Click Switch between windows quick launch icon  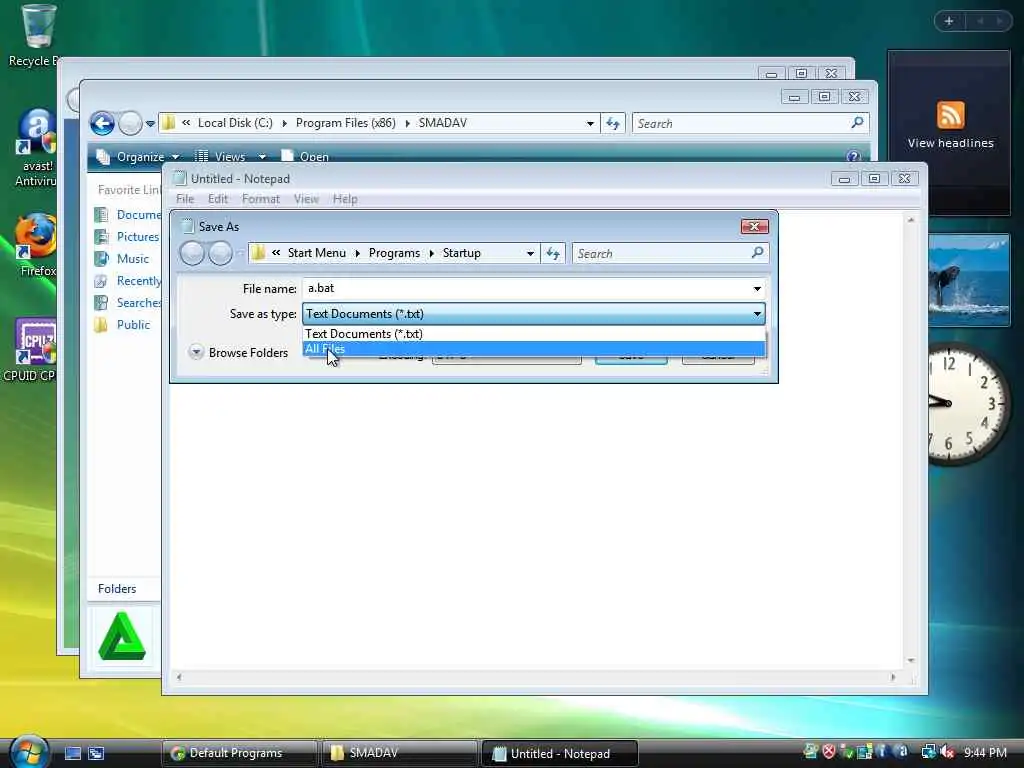pyautogui.click(x=96, y=754)
